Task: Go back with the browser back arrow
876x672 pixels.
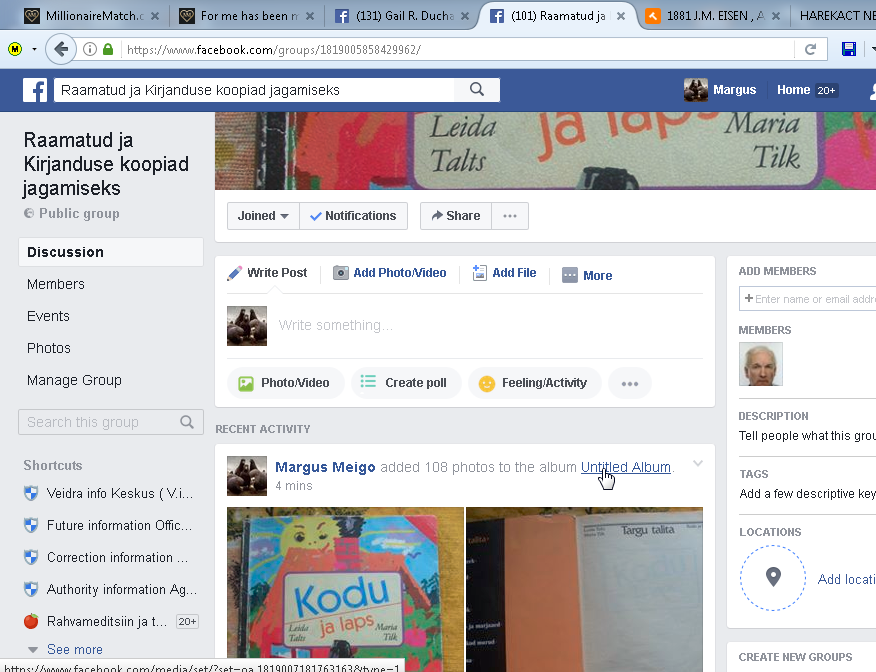Action: pyautogui.click(x=60, y=50)
